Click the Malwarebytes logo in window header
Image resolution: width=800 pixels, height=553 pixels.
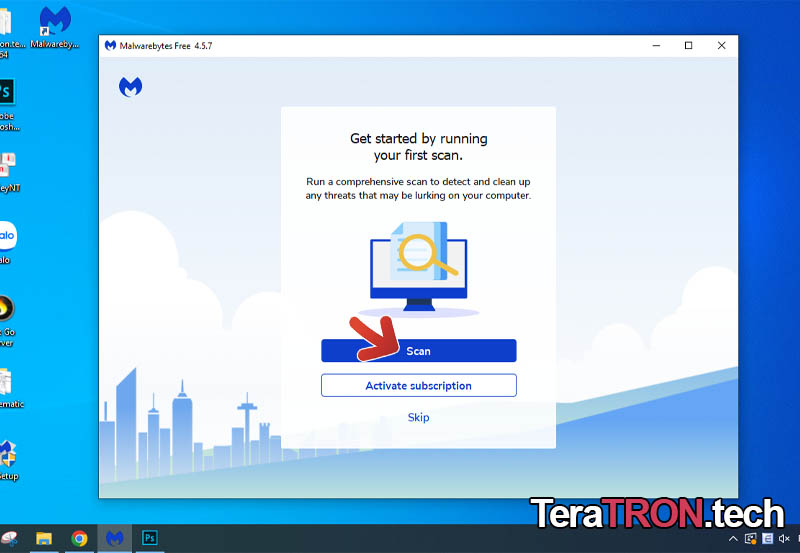click(x=131, y=87)
